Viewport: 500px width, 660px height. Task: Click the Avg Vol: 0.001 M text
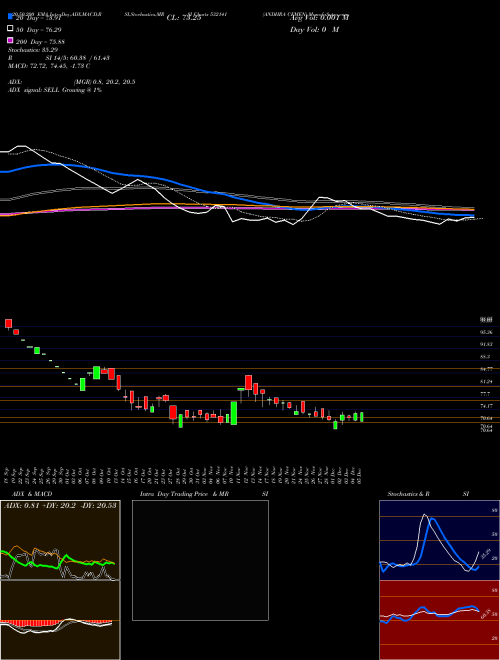point(319,18)
